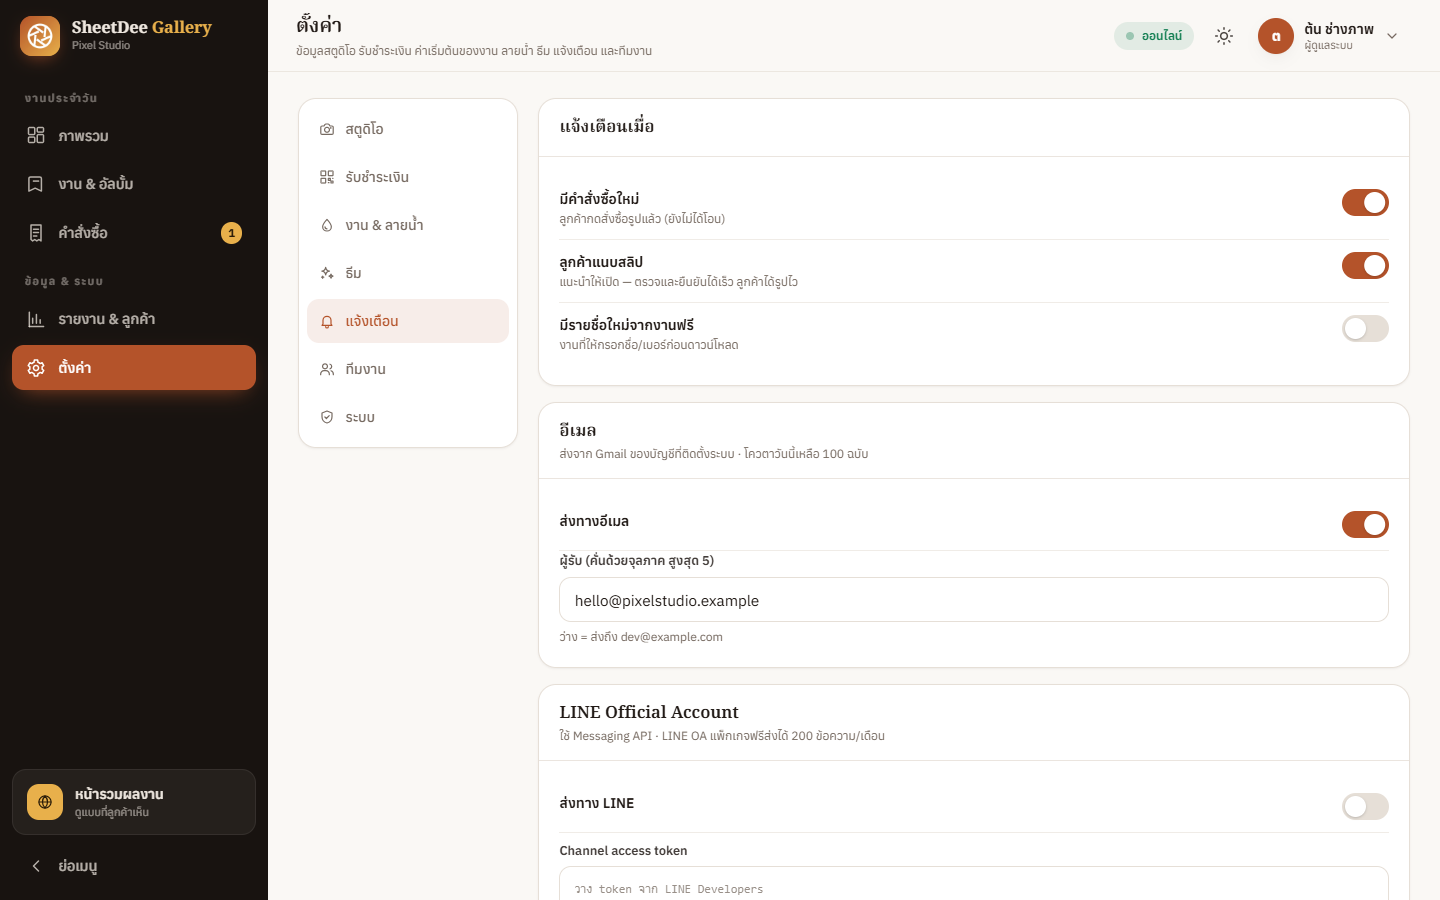1440x900 pixels.
Task: Click the SheetDee Gallery logo icon
Action: click(40, 36)
